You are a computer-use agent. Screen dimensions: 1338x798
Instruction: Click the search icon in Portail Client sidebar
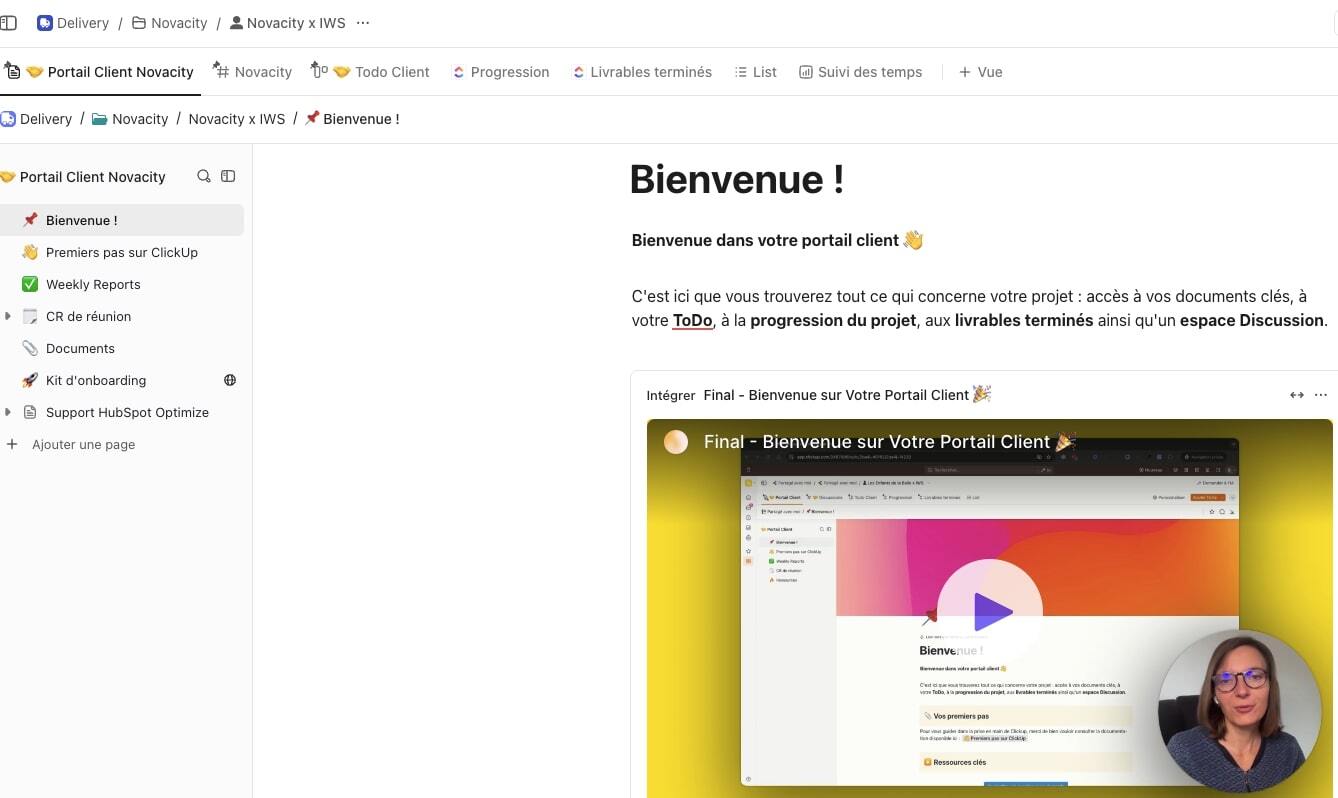(204, 176)
